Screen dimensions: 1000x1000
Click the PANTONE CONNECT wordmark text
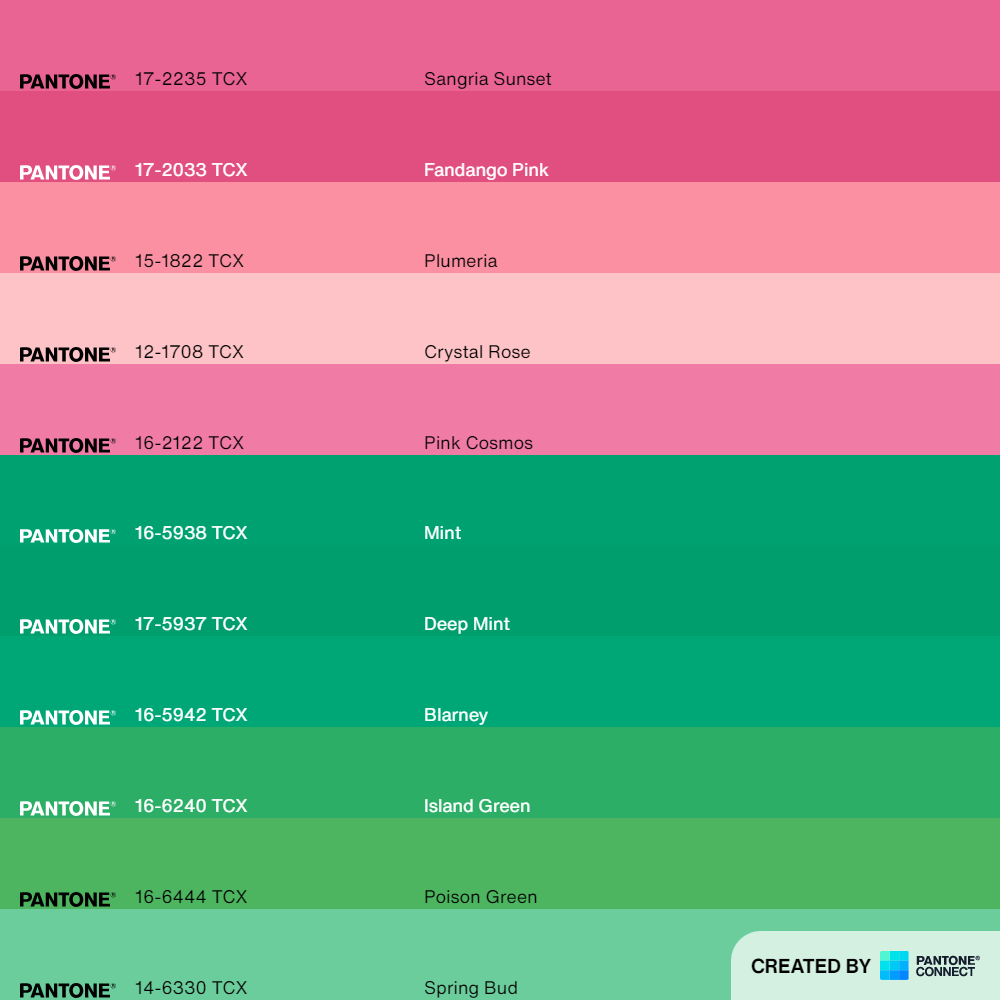(x=948, y=966)
